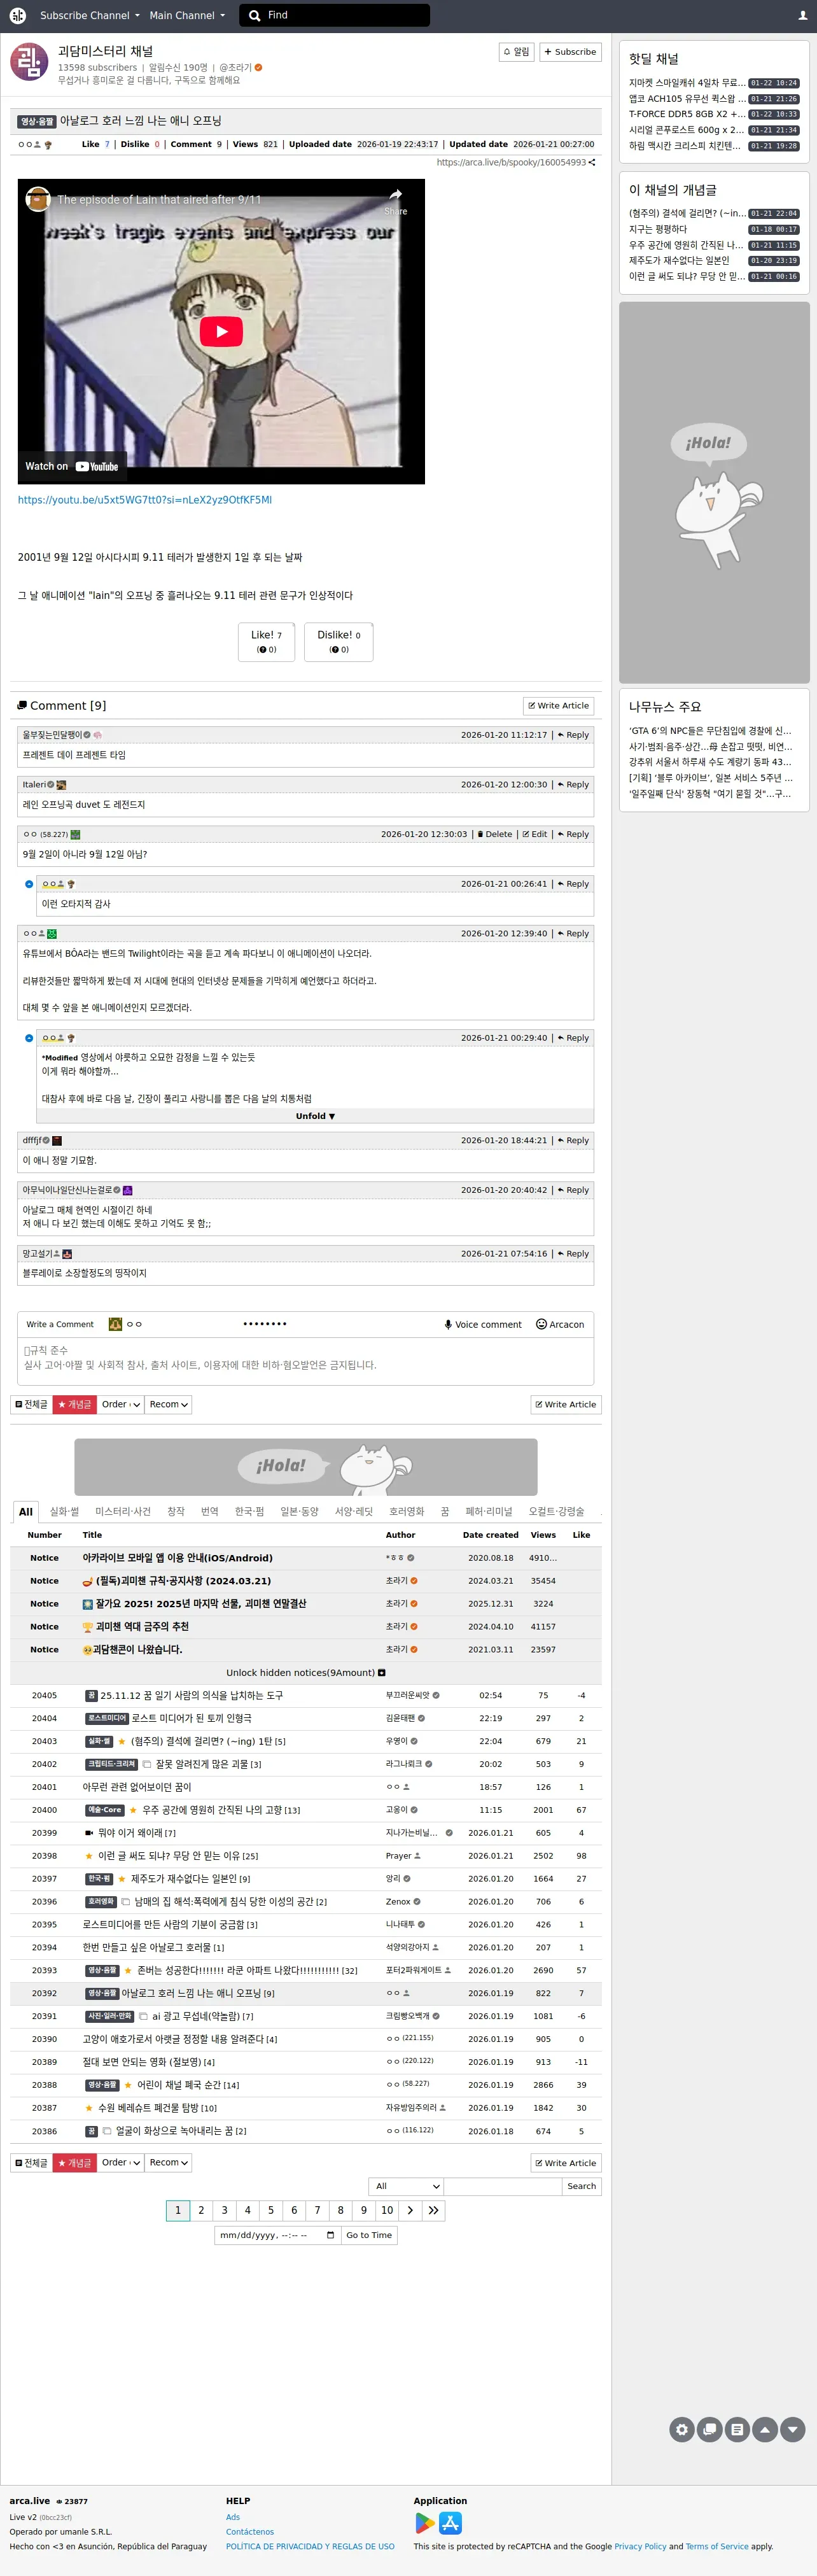The width and height of the screenshot is (817, 2576).
Task: Jump to page bottom with floating down arrow
Action: click(x=793, y=2429)
